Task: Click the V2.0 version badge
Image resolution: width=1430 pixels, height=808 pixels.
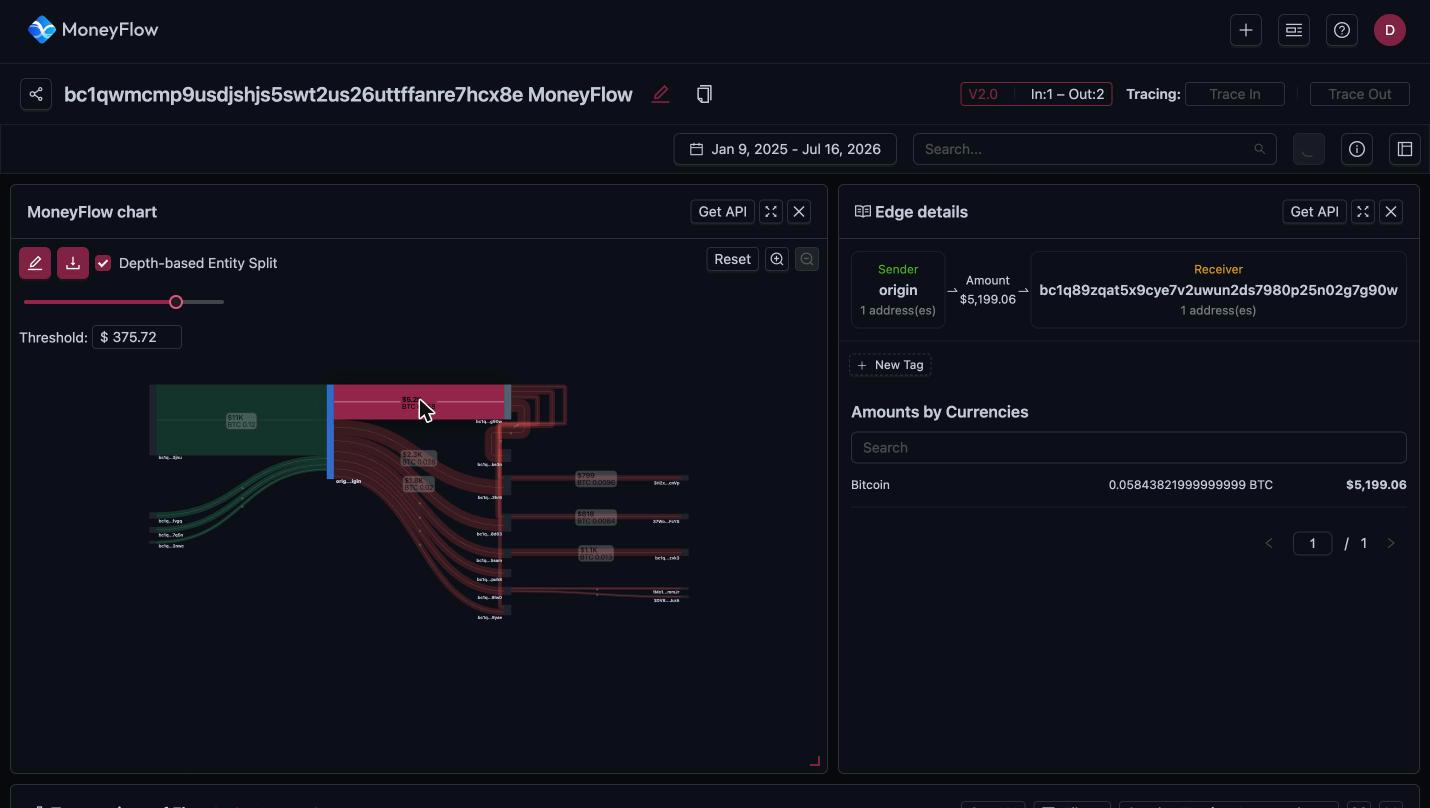Action: pos(983,94)
